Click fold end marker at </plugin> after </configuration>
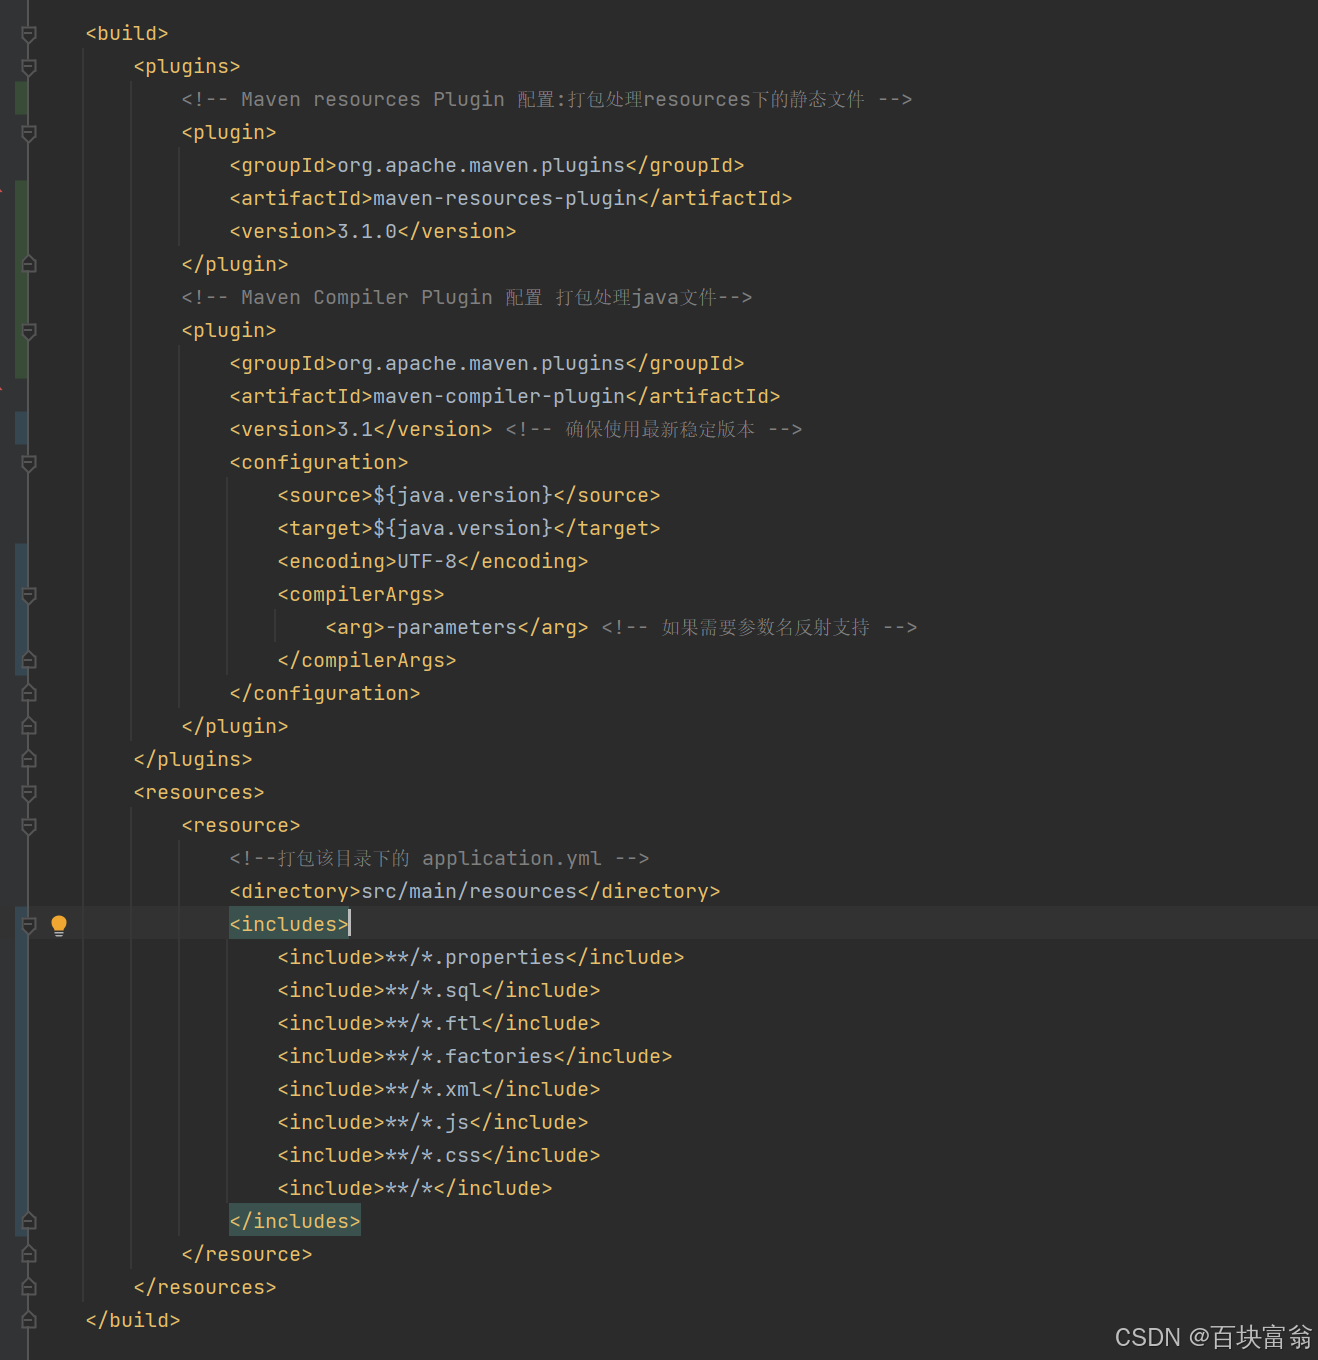Screen dimensions: 1318x1360 click(29, 727)
